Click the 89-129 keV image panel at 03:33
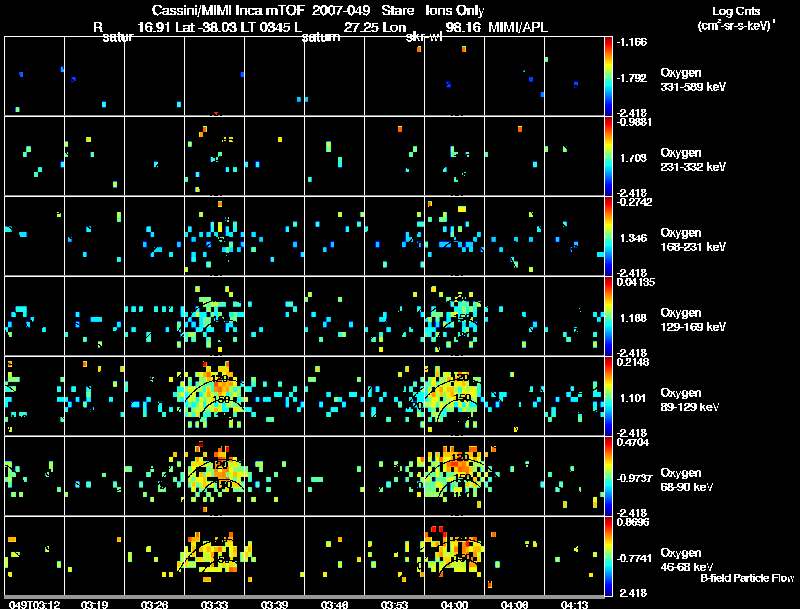The width and height of the screenshot is (800, 609). [x=214, y=396]
